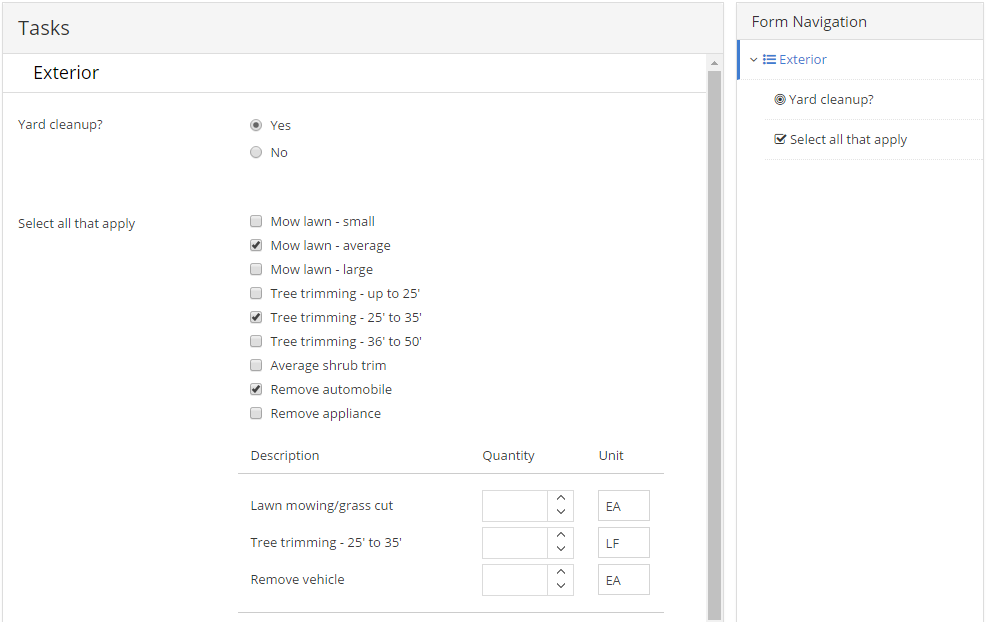
Task: Decrease Remove vehicle quantity using down arrow
Action: [x=561, y=586]
